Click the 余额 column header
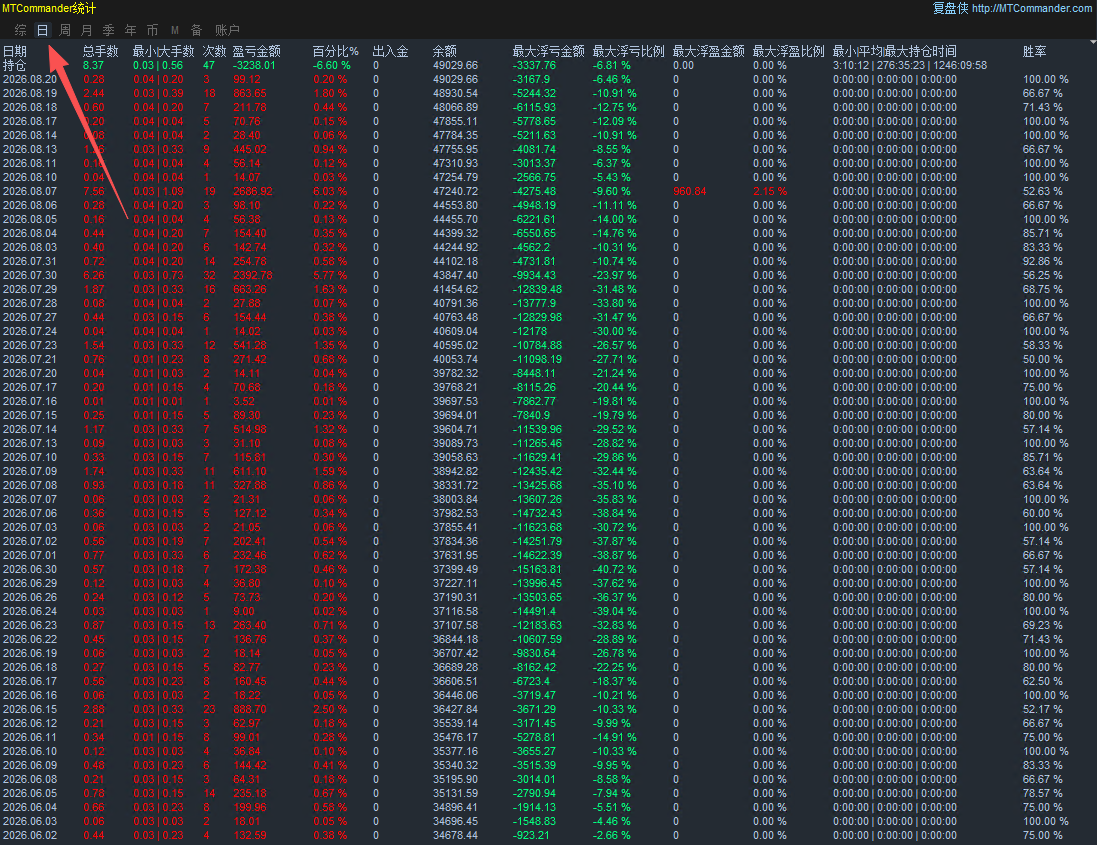Image resolution: width=1097 pixels, height=845 pixels. pyautogui.click(x=445, y=51)
